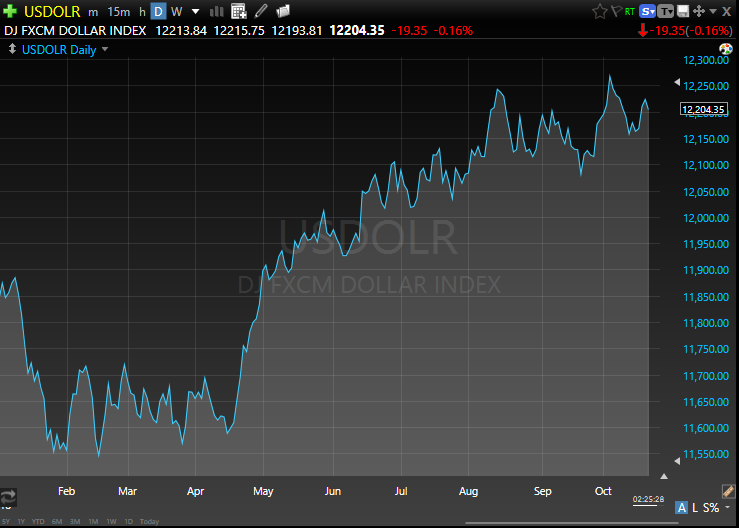Image resolution: width=739 pixels, height=528 pixels.
Task: Click the upper left-pointing triangle scale marker
Action: click(x=677, y=82)
